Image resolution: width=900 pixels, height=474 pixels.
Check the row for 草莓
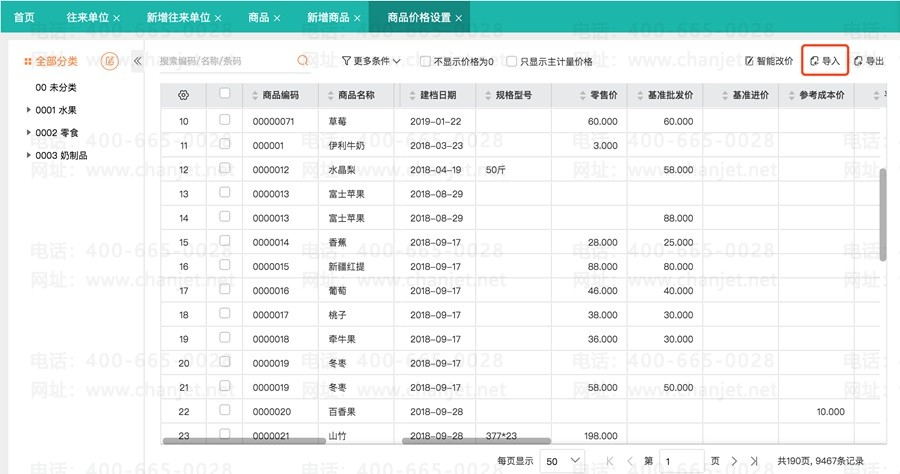[224, 119]
